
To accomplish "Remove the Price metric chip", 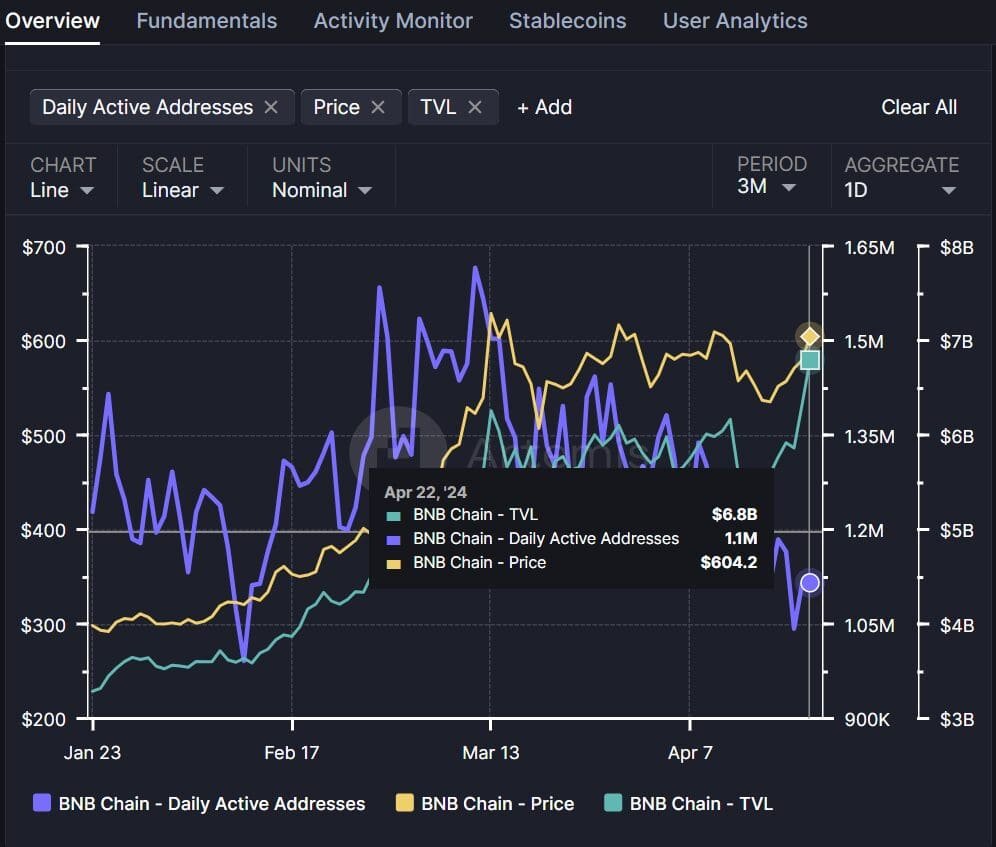I will tap(378, 107).
